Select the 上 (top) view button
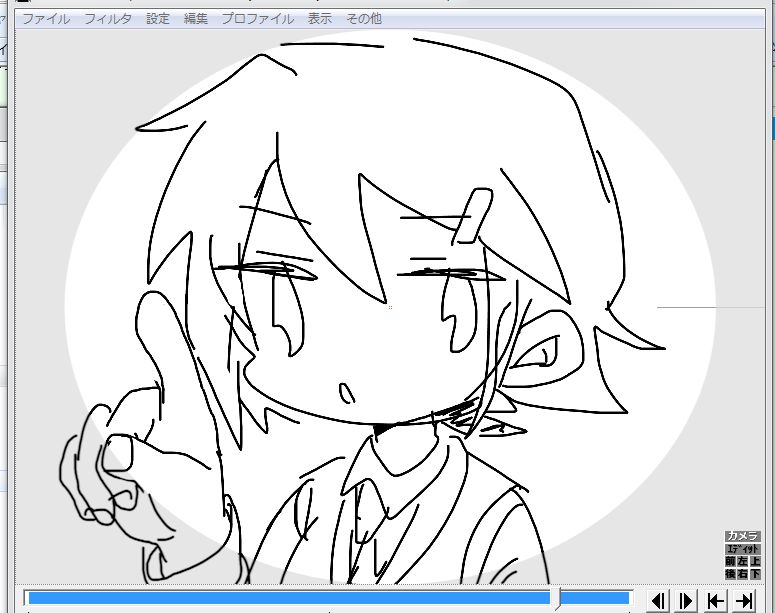Image resolution: width=775 pixels, height=613 pixels. (x=755, y=562)
